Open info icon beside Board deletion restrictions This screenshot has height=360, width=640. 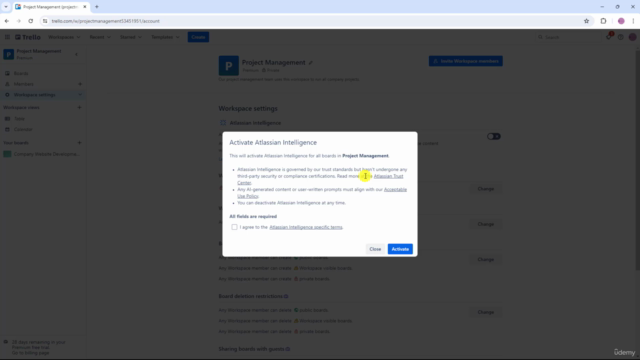coord(286,296)
